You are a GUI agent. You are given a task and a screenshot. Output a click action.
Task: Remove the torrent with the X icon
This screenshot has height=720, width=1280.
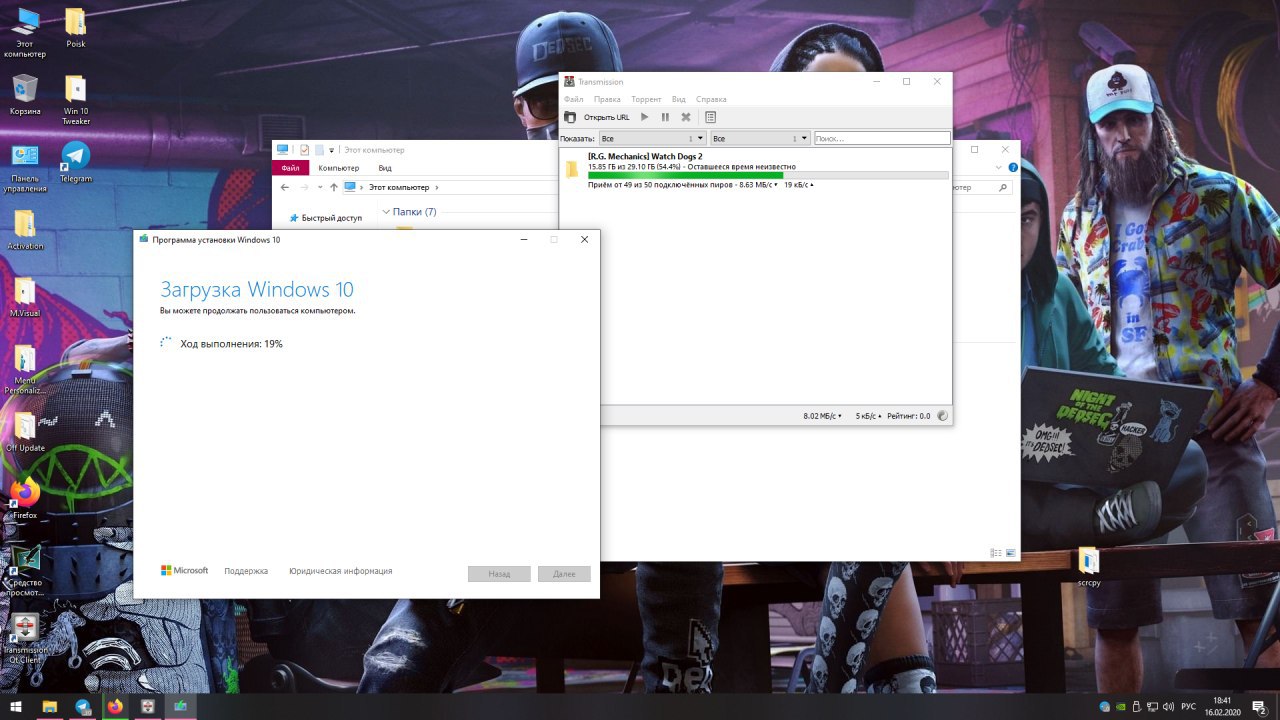click(686, 117)
